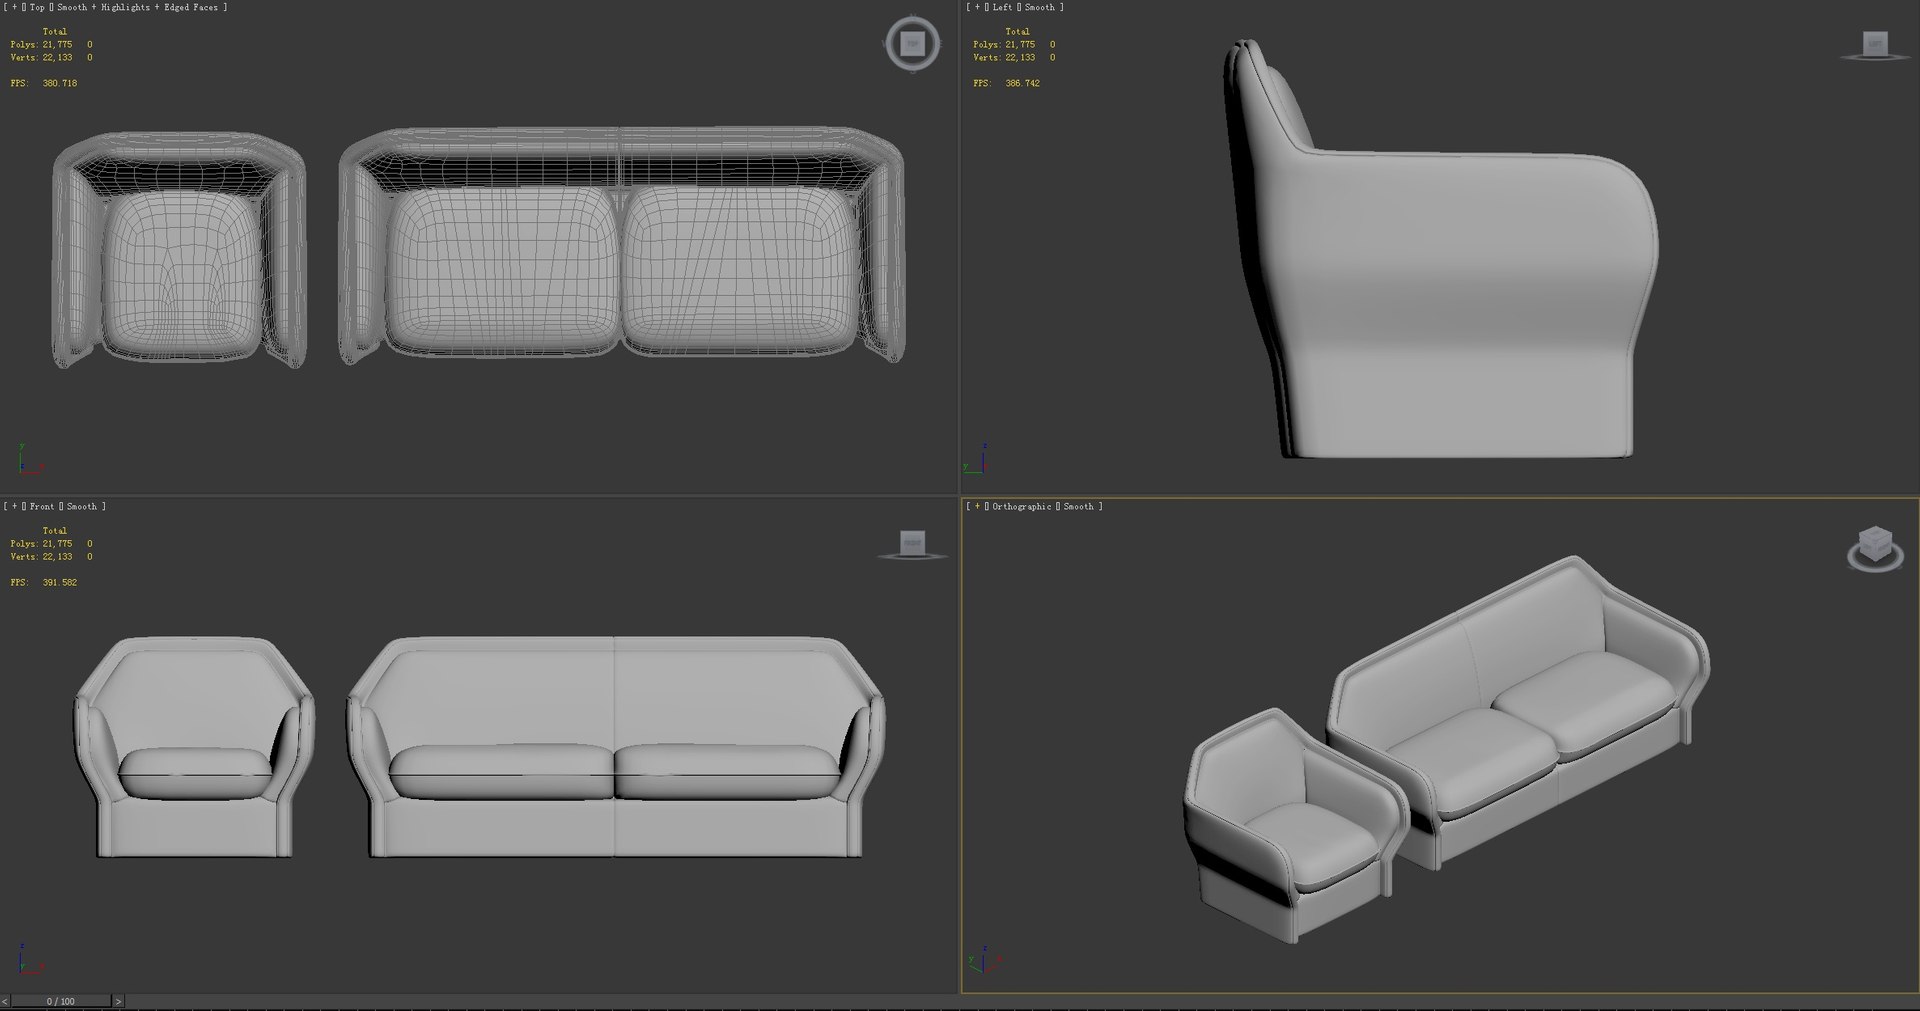Open the Left viewport 'Smooth' shading menu
This screenshot has width=1920, height=1011.
click(1039, 7)
